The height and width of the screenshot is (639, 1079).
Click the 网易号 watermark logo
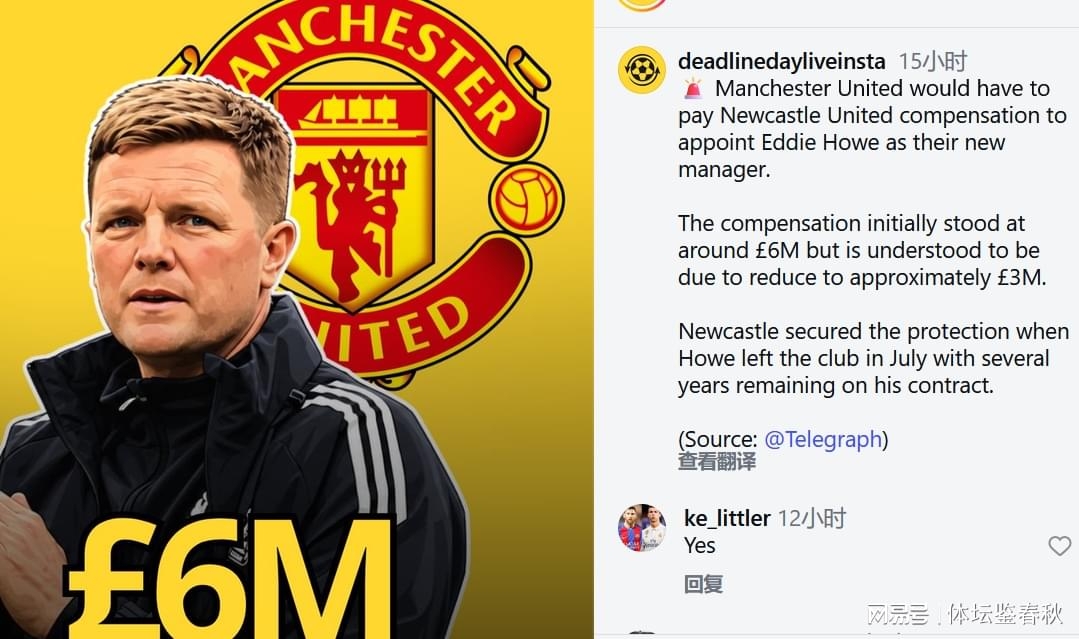click(x=897, y=614)
